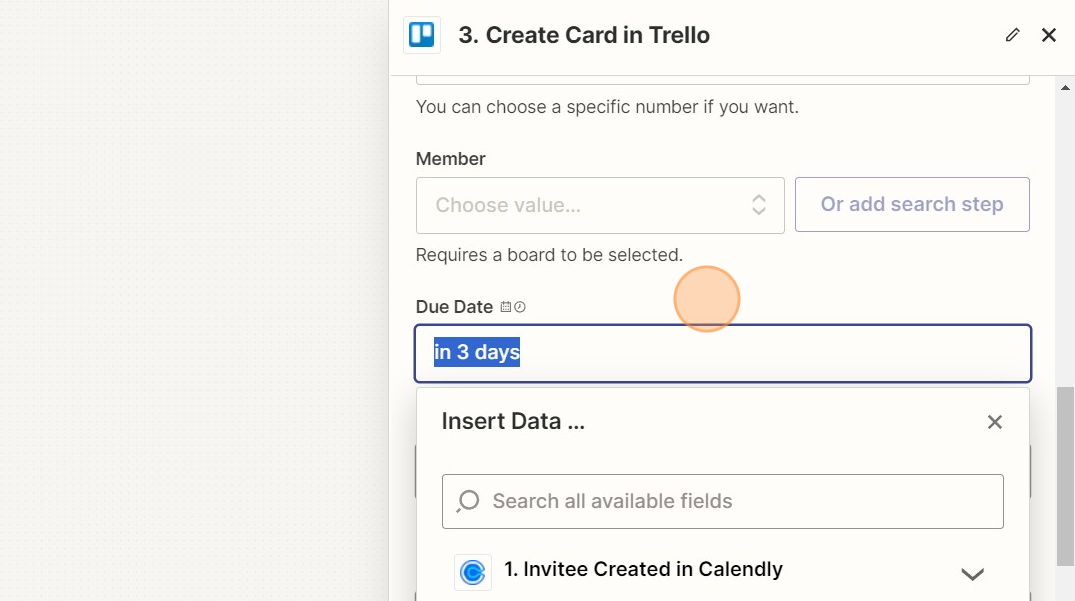Click the Member dropdown up-down arrows
This screenshot has height=601, width=1075.
[759, 205]
